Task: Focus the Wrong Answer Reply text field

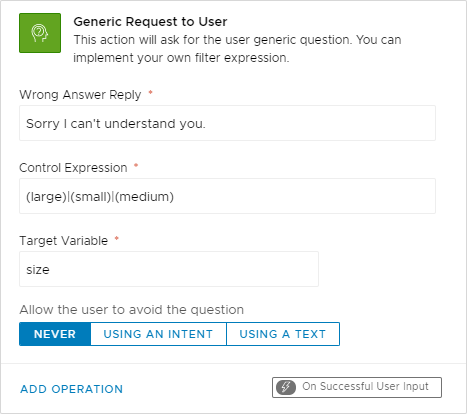Action: coord(227,123)
